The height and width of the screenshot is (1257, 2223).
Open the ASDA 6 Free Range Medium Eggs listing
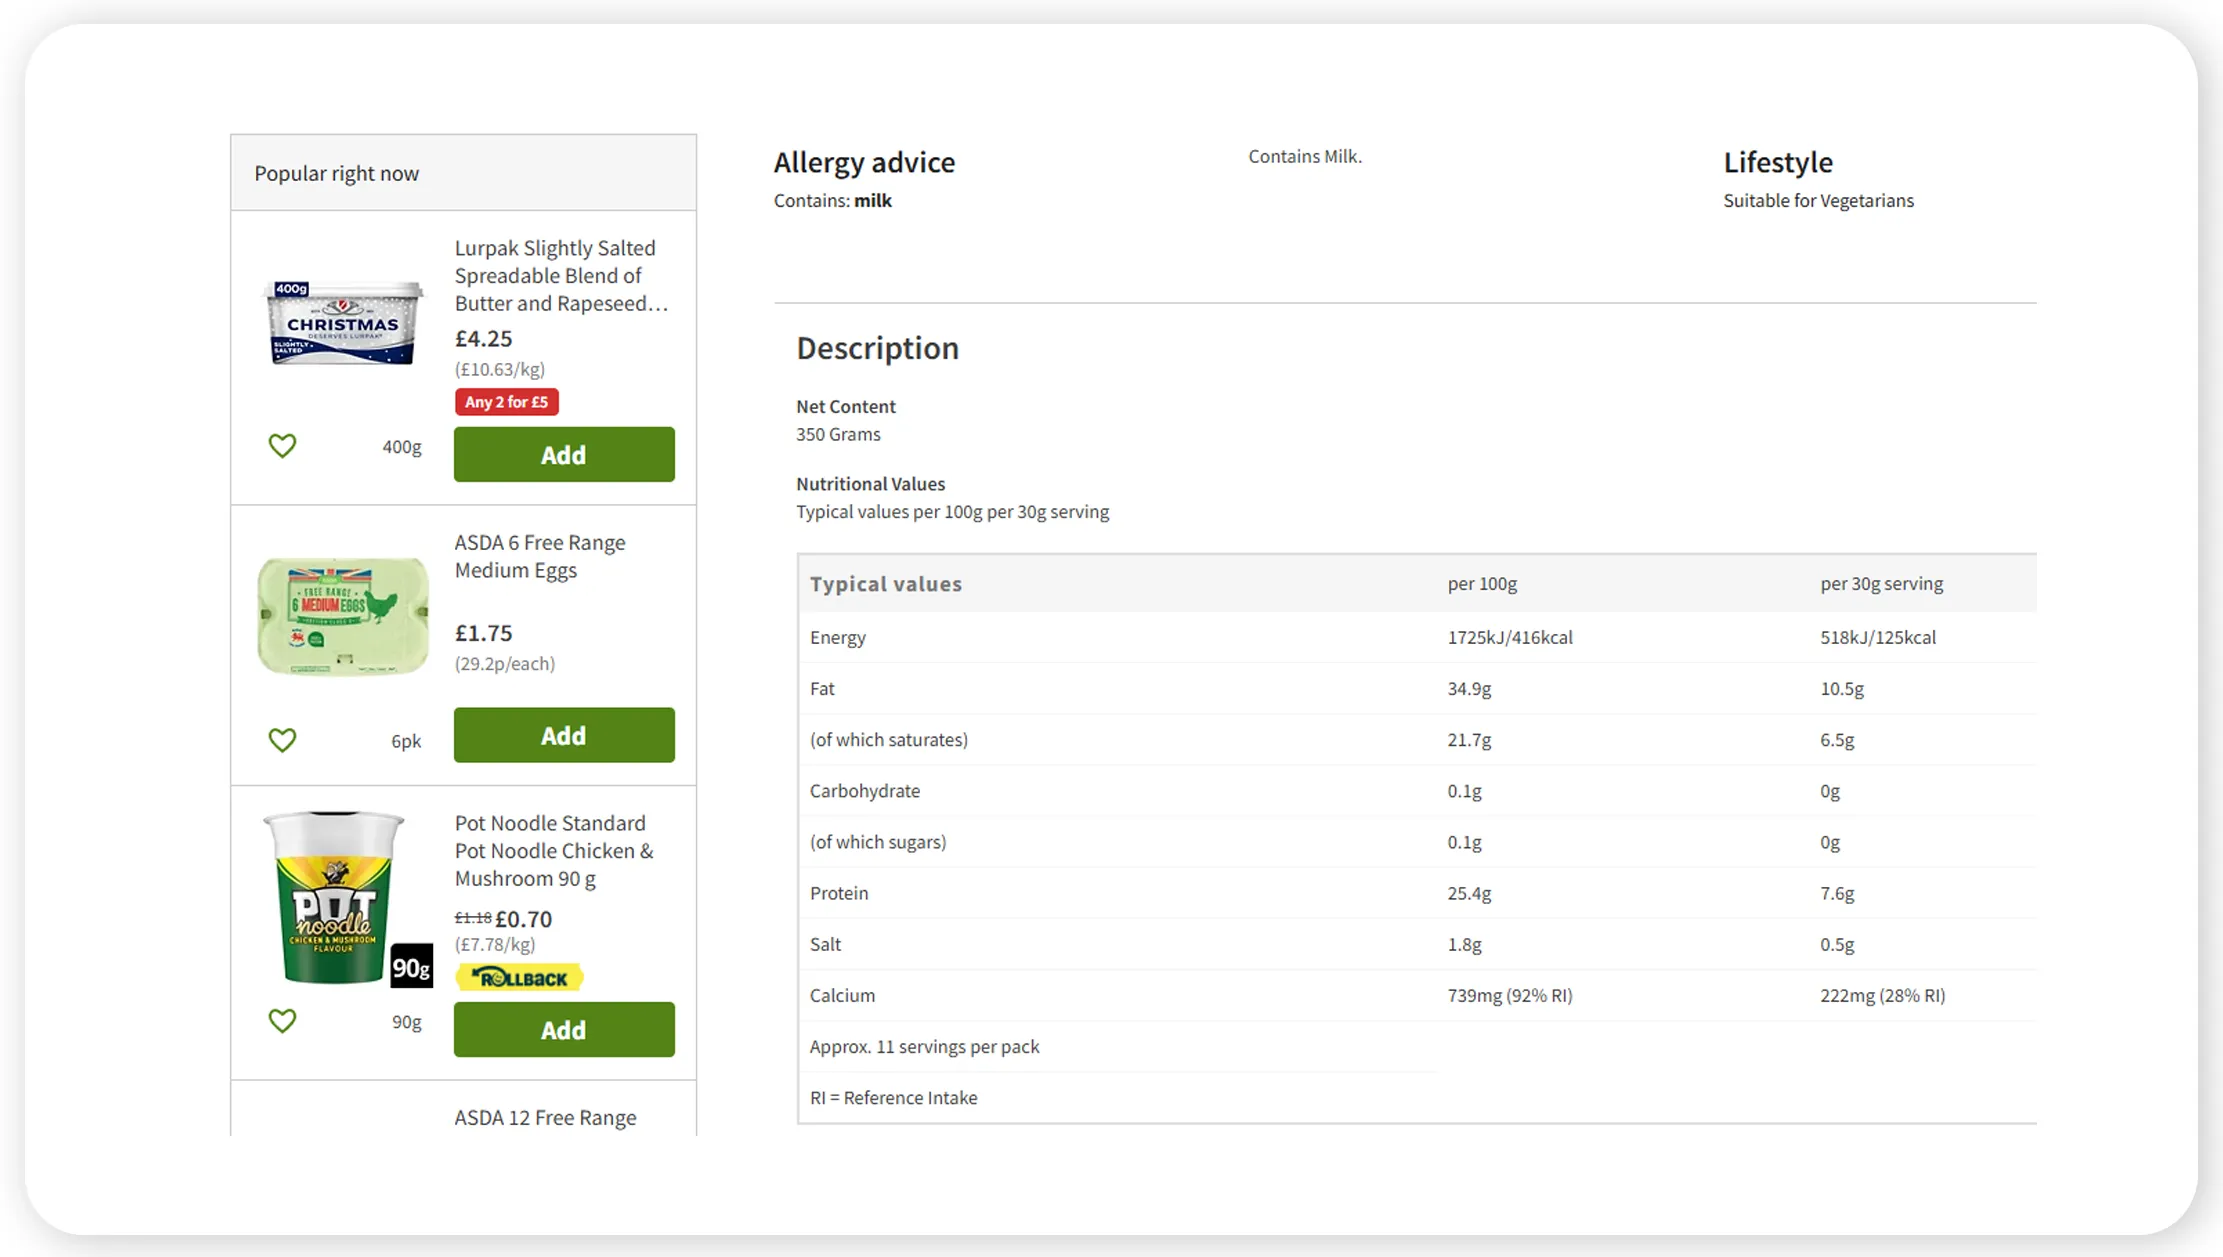click(x=540, y=556)
